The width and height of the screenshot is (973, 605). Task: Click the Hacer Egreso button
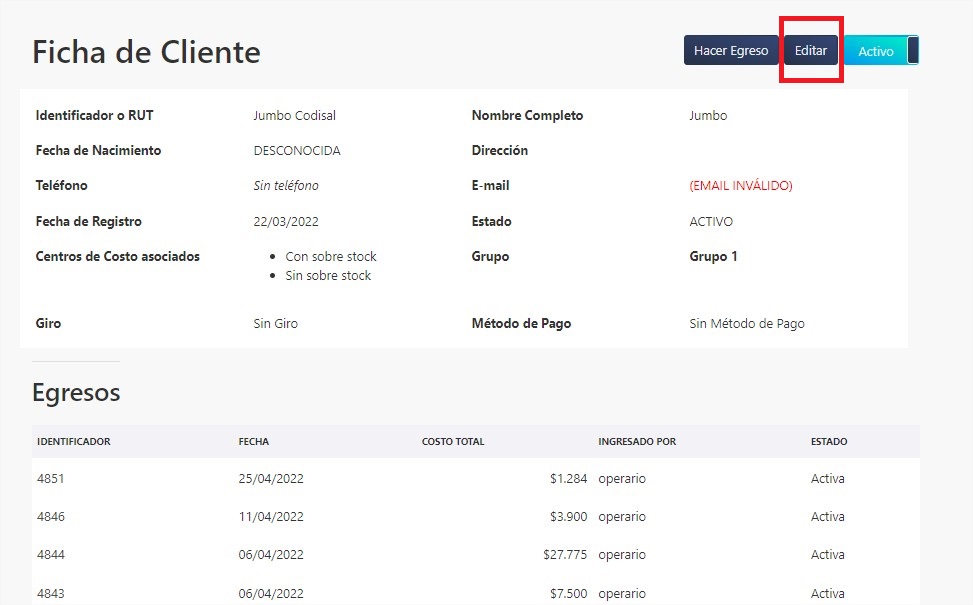(730, 50)
